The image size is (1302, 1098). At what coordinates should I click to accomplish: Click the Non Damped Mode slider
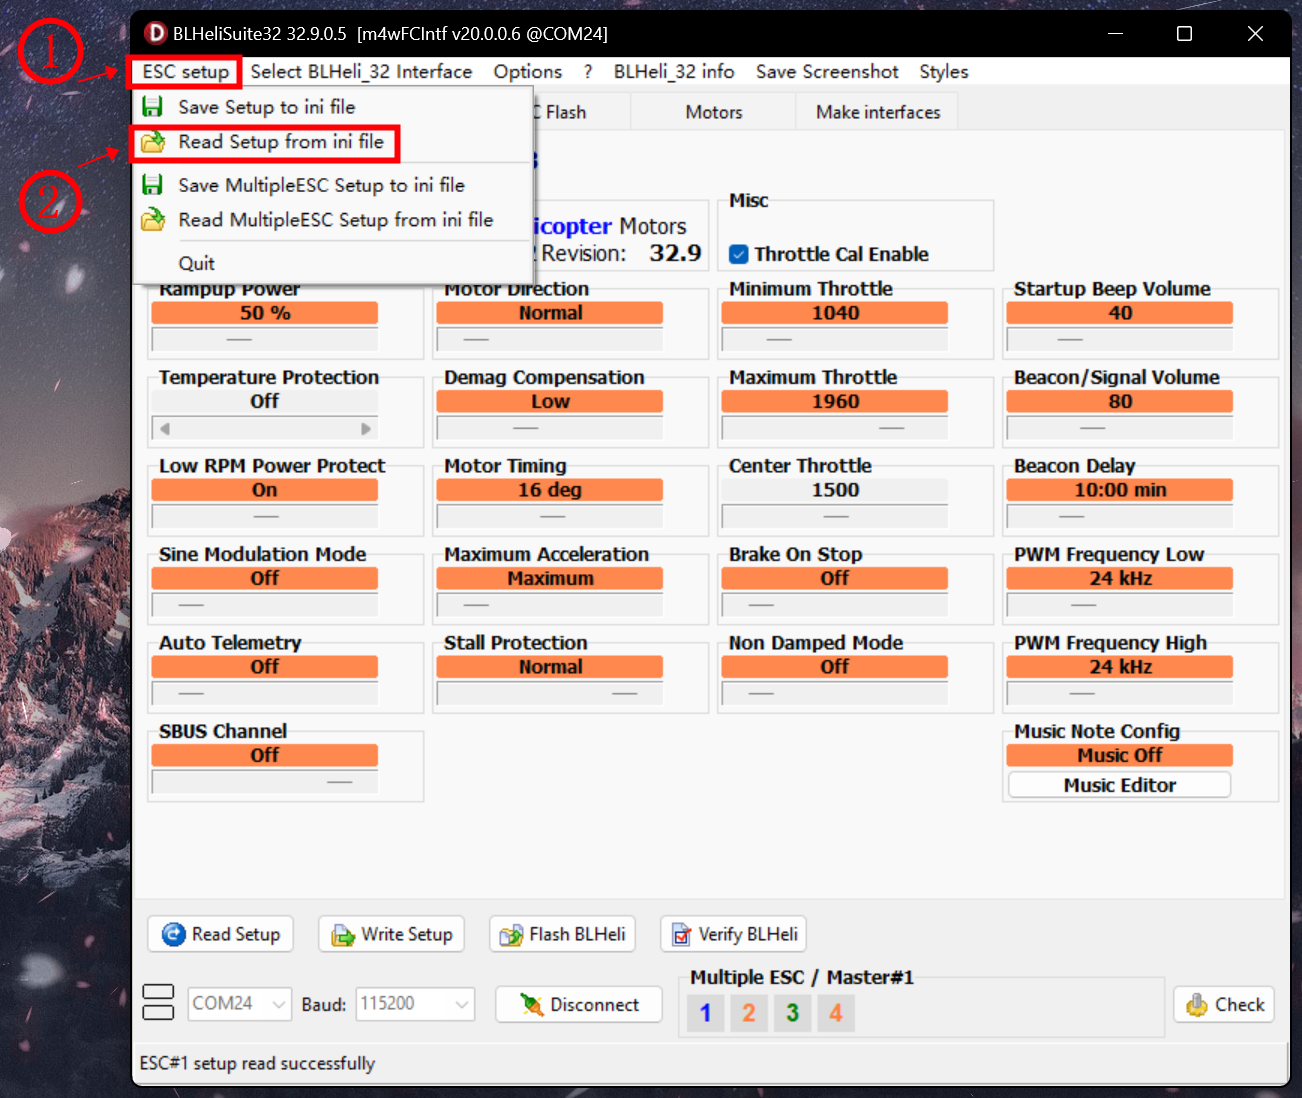(835, 693)
